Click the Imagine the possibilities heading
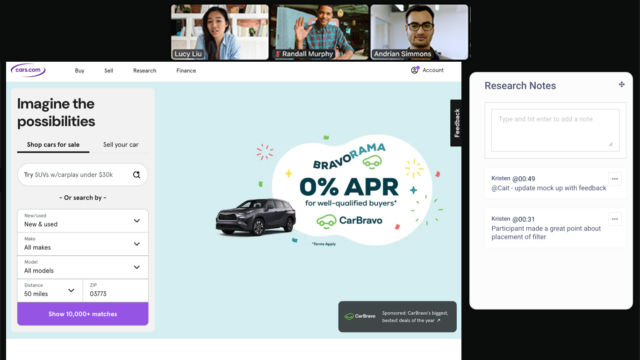This screenshot has width=640, height=360. [56, 112]
